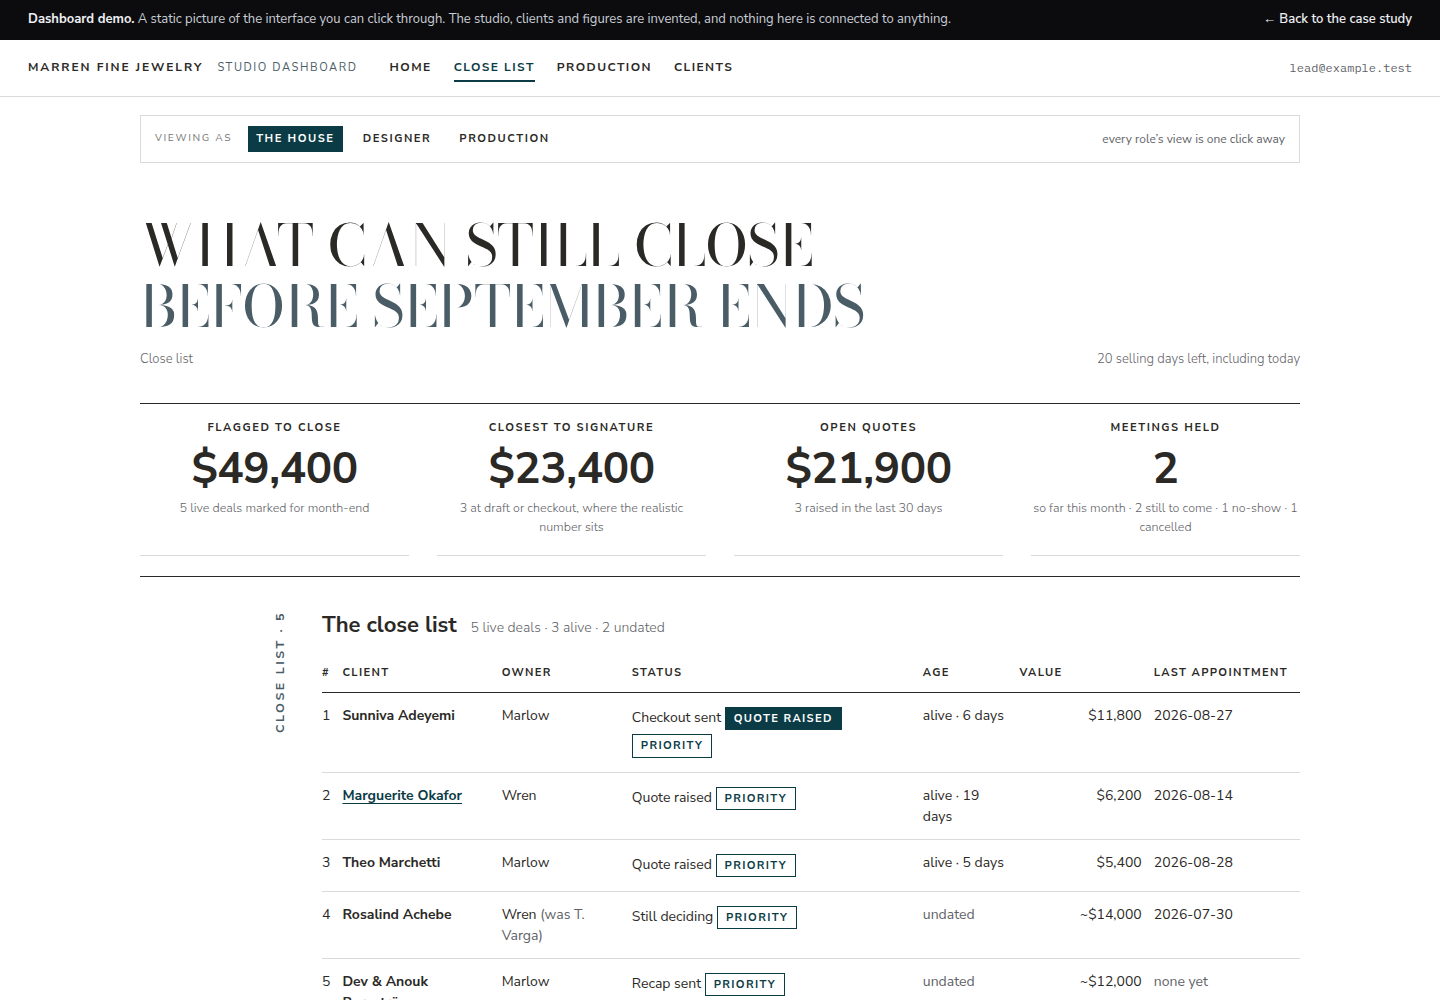Click the Client column header
This screenshot has height=1000, width=1440.
coord(366,672)
